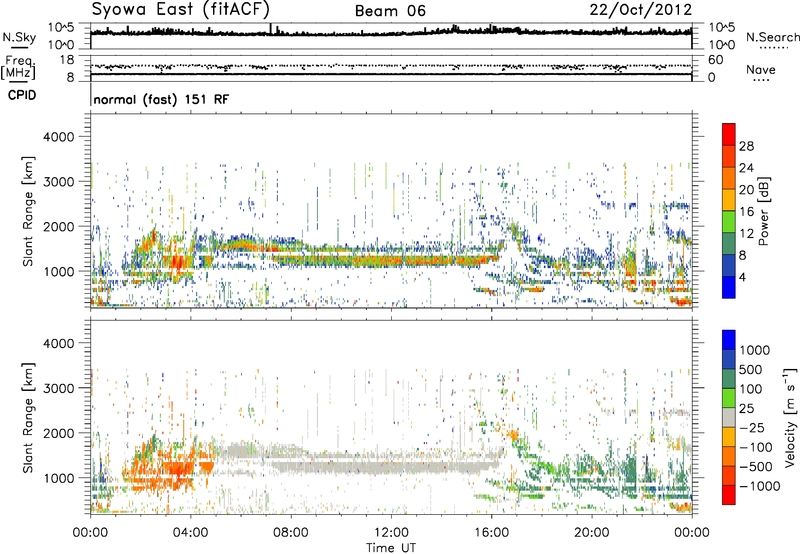The height and width of the screenshot is (554, 800).
Task: Click the 'Freq. [MHz]' axis label
Action: coord(18,68)
